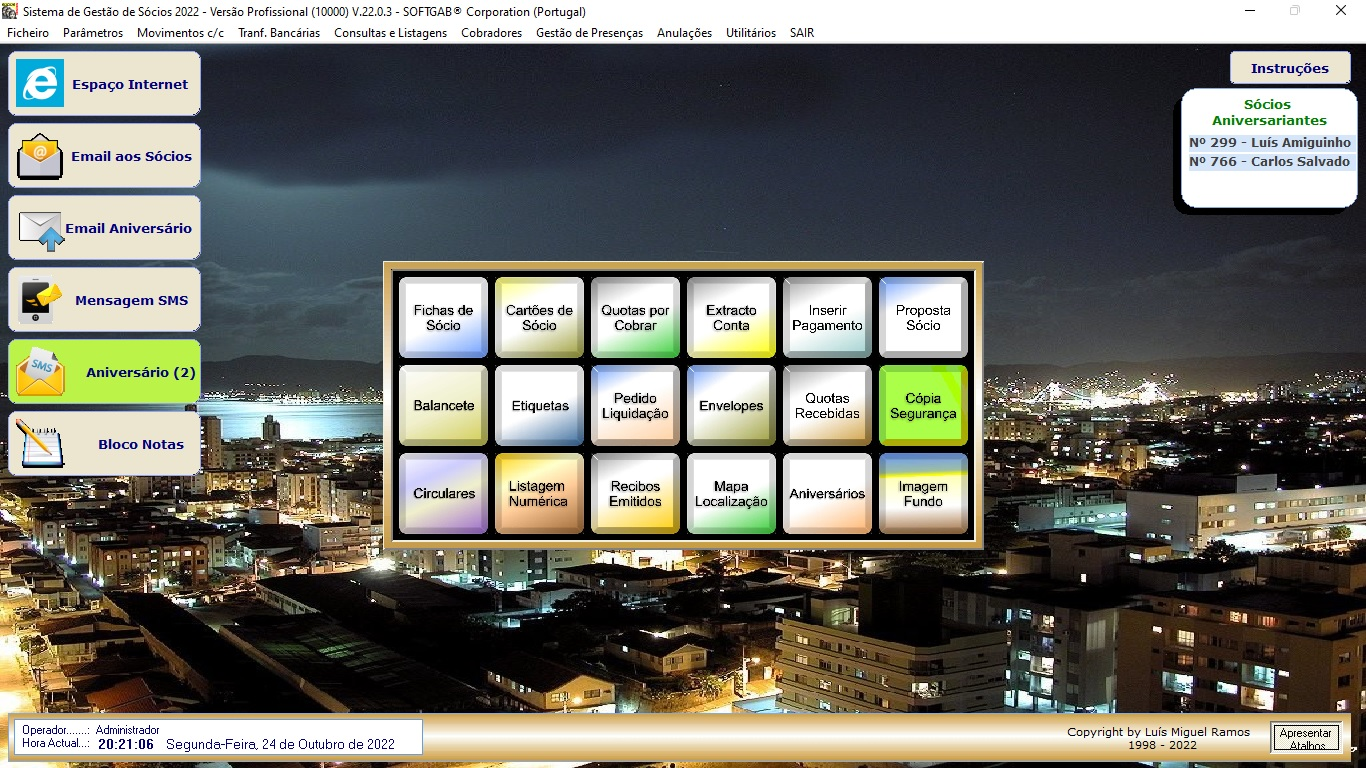Open the Ficheiro menu
The width and height of the screenshot is (1366, 768).
click(x=28, y=33)
